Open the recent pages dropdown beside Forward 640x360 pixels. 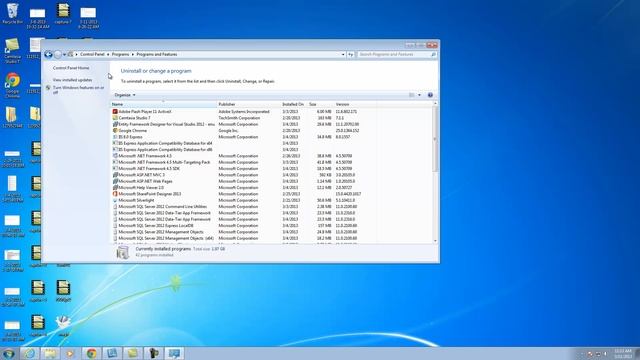coord(64,55)
